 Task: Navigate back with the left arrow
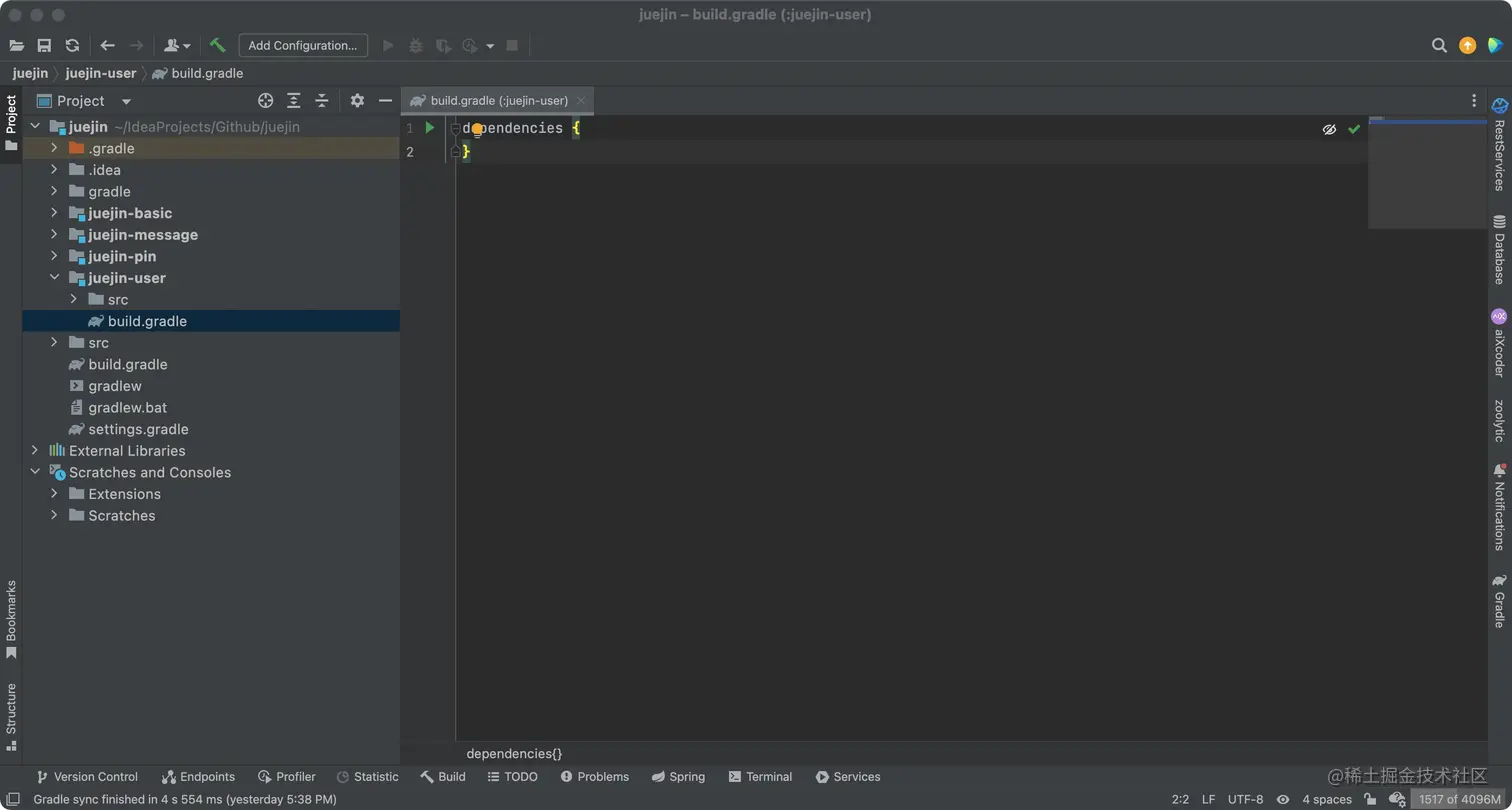point(108,45)
